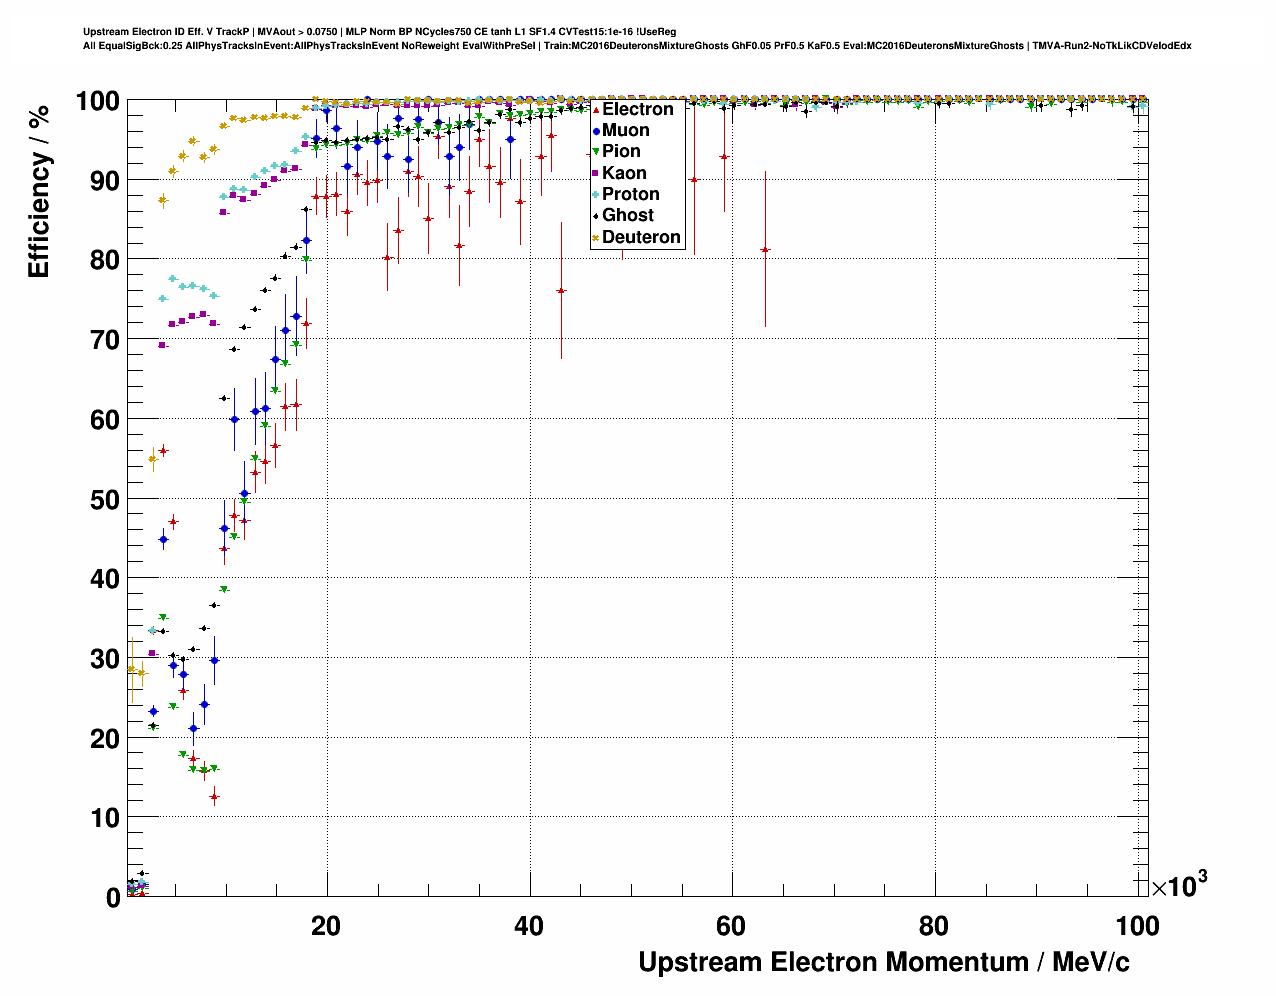
Task: Click the purple Kaon square legend marker
Action: 596,173
